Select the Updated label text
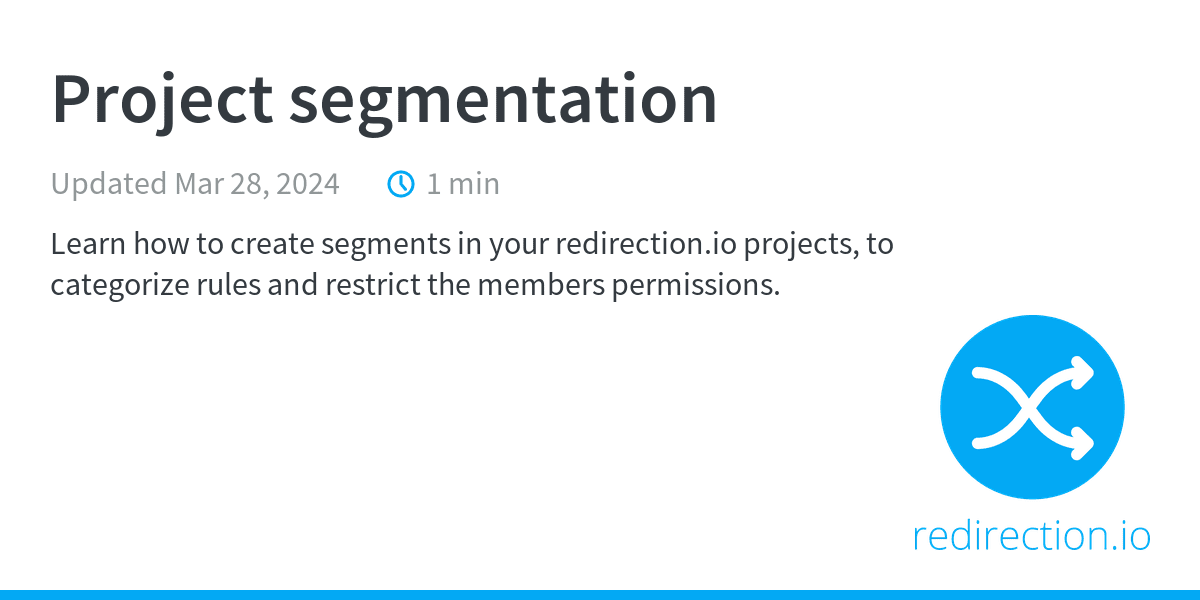The height and width of the screenshot is (600, 1200). 109,185
